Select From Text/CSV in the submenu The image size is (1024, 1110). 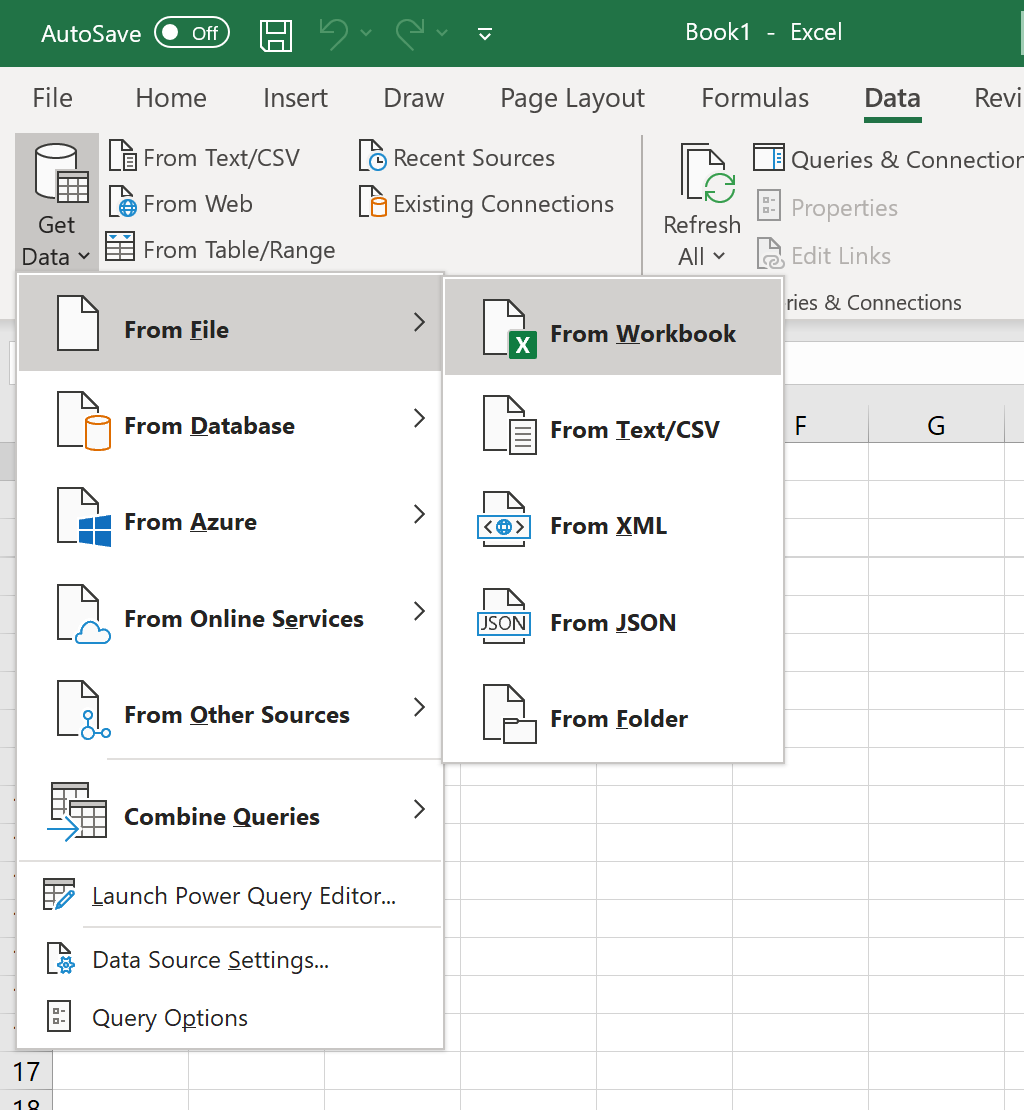pos(613,424)
